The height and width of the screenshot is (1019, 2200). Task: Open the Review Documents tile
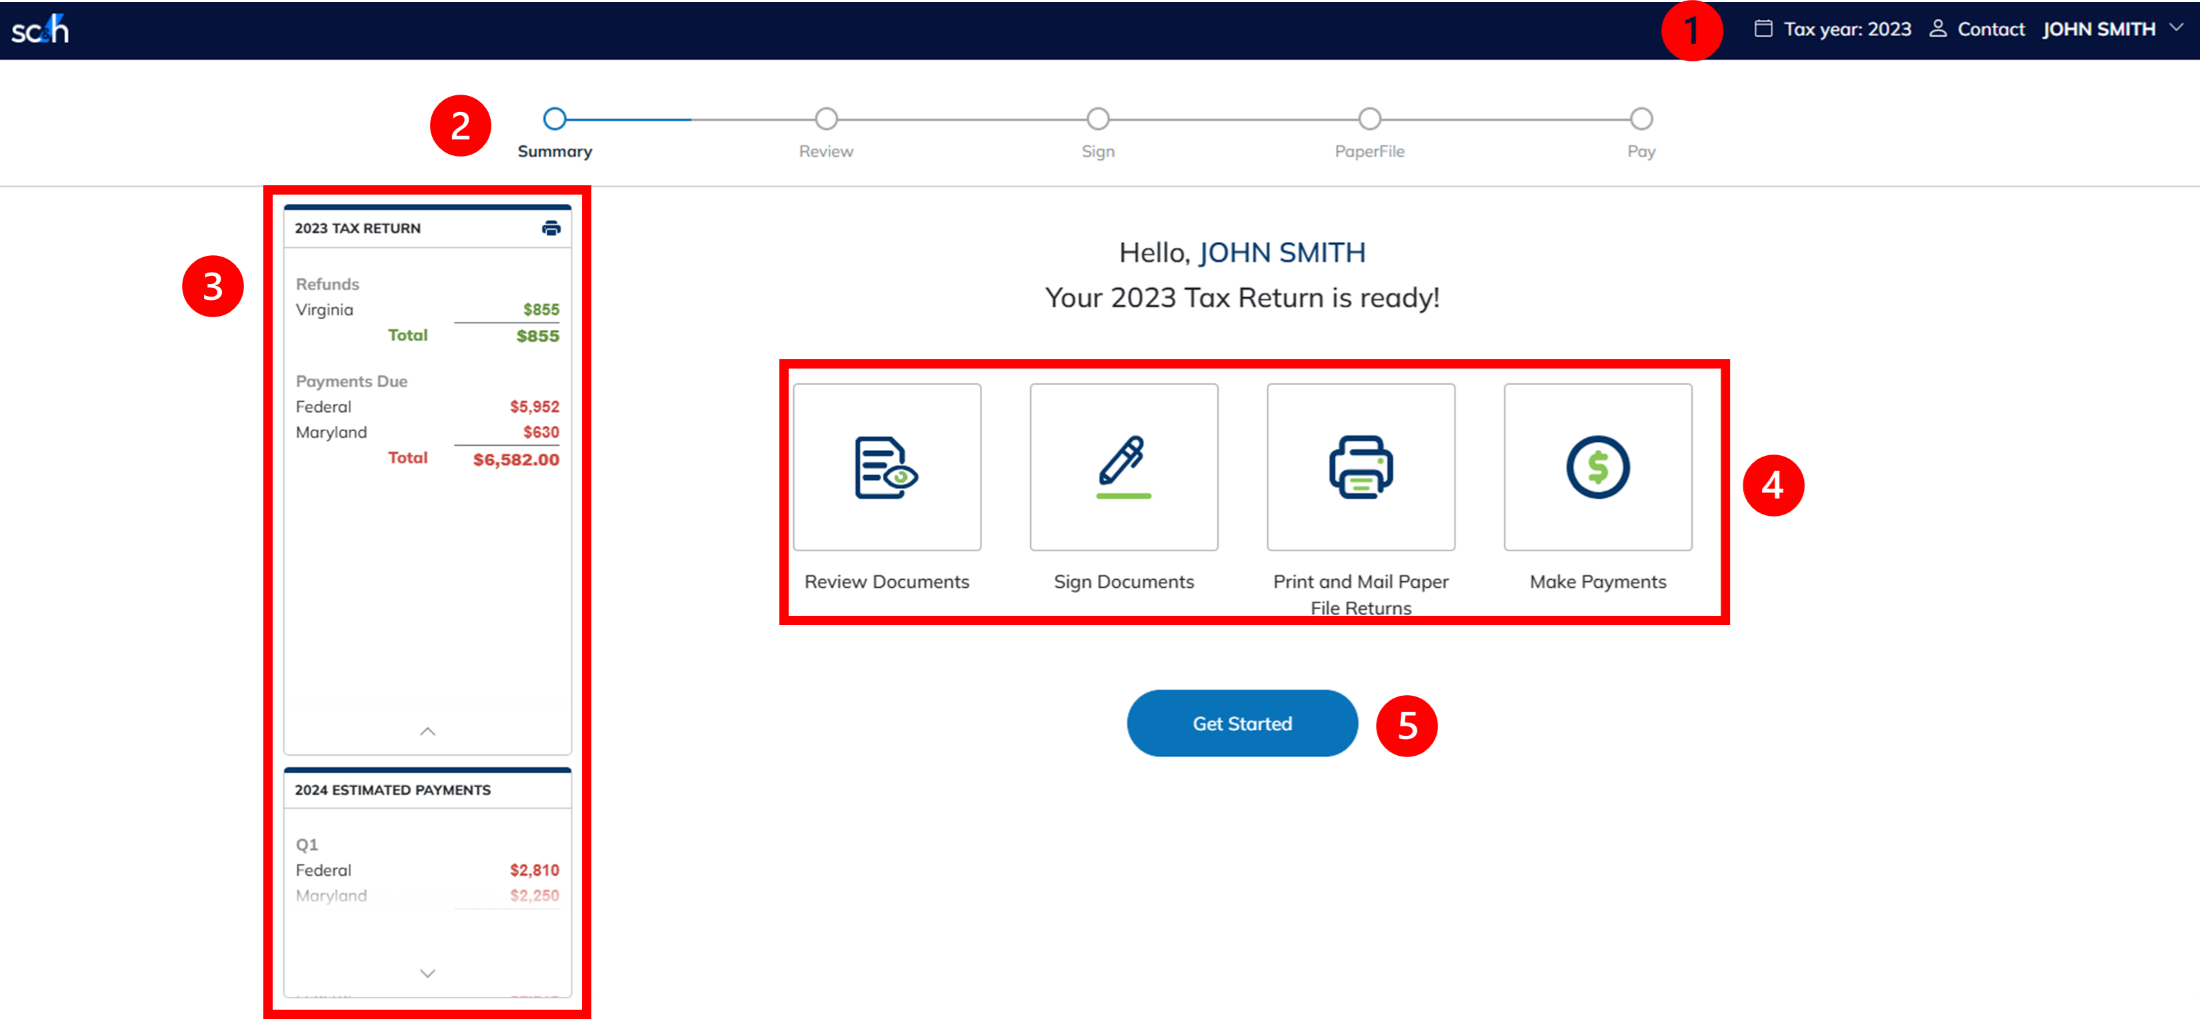[x=886, y=467]
